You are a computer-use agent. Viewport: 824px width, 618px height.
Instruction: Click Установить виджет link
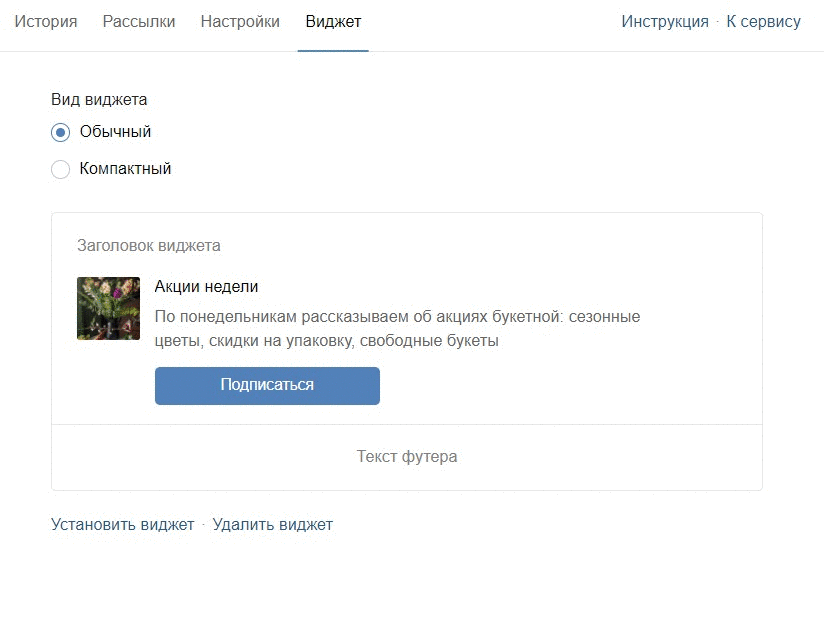click(x=122, y=524)
